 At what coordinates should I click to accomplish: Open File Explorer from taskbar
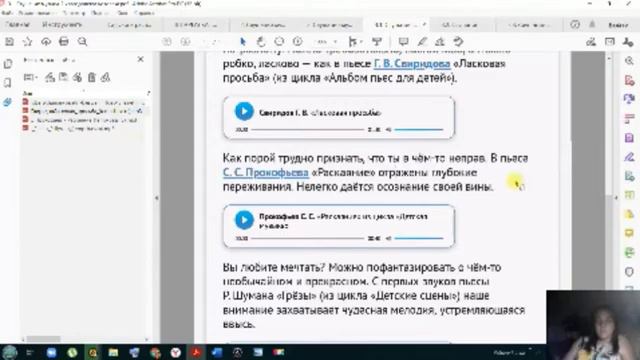click(x=113, y=352)
